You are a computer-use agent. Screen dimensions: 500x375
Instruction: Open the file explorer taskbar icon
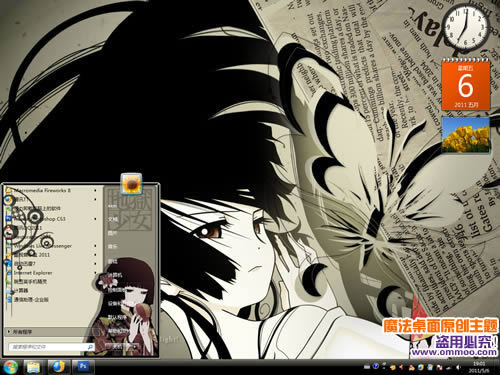33,367
